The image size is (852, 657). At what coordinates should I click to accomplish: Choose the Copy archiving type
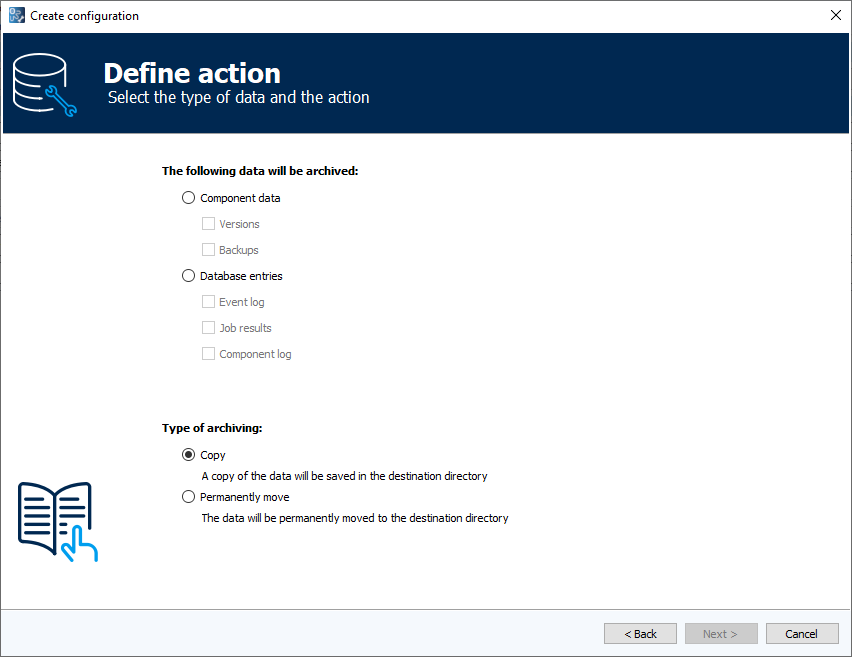coord(188,454)
